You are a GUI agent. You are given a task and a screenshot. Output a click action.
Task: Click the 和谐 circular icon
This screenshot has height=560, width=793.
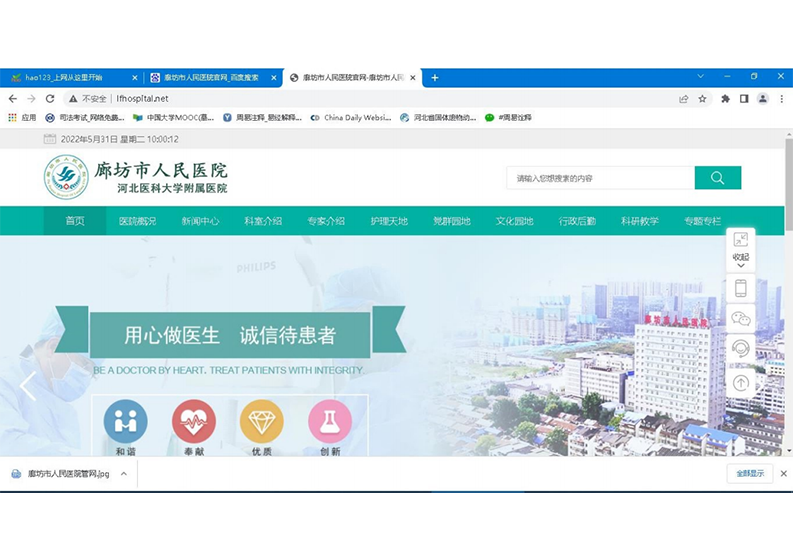(125, 421)
